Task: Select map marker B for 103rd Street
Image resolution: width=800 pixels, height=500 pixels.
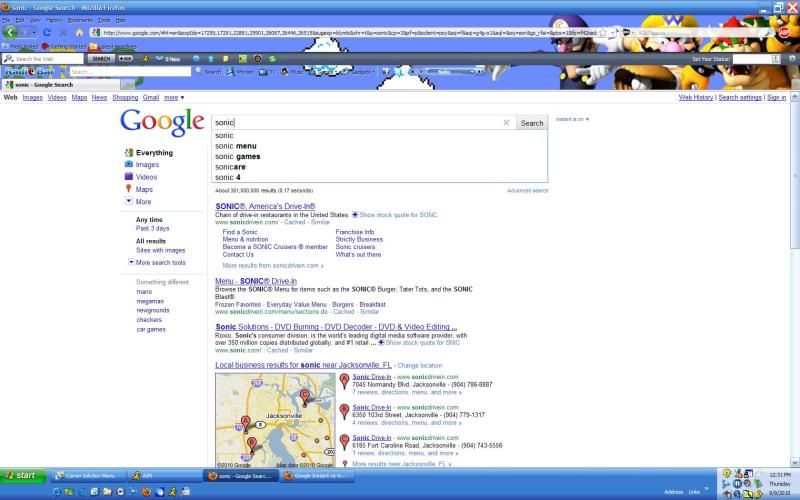Action: [252, 443]
